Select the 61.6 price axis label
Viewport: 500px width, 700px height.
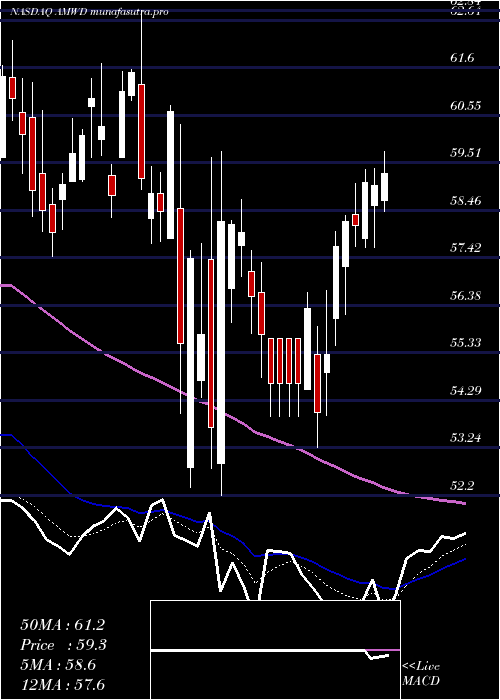point(462,58)
